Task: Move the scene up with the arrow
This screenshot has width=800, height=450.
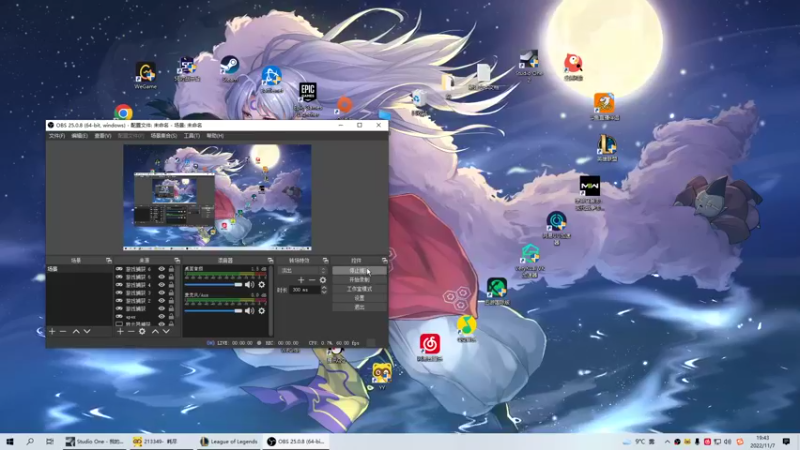Action: click(76, 332)
